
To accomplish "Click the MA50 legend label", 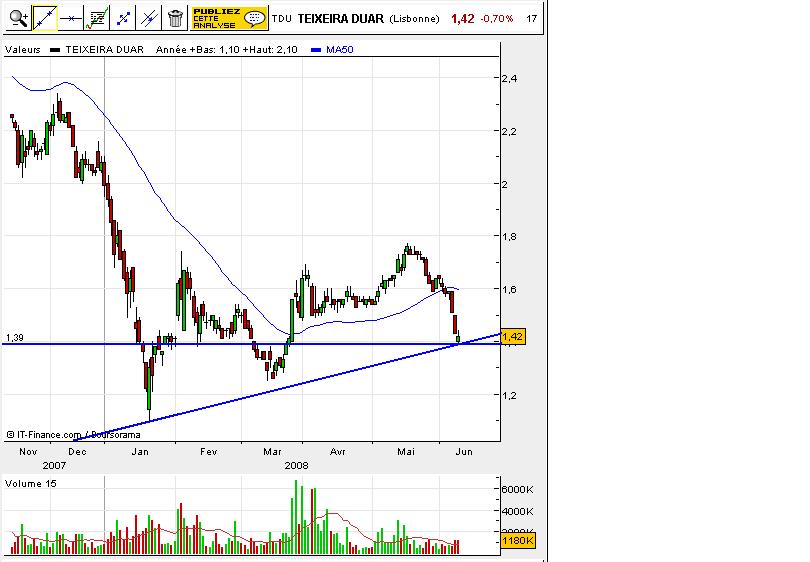I will 340,50.
